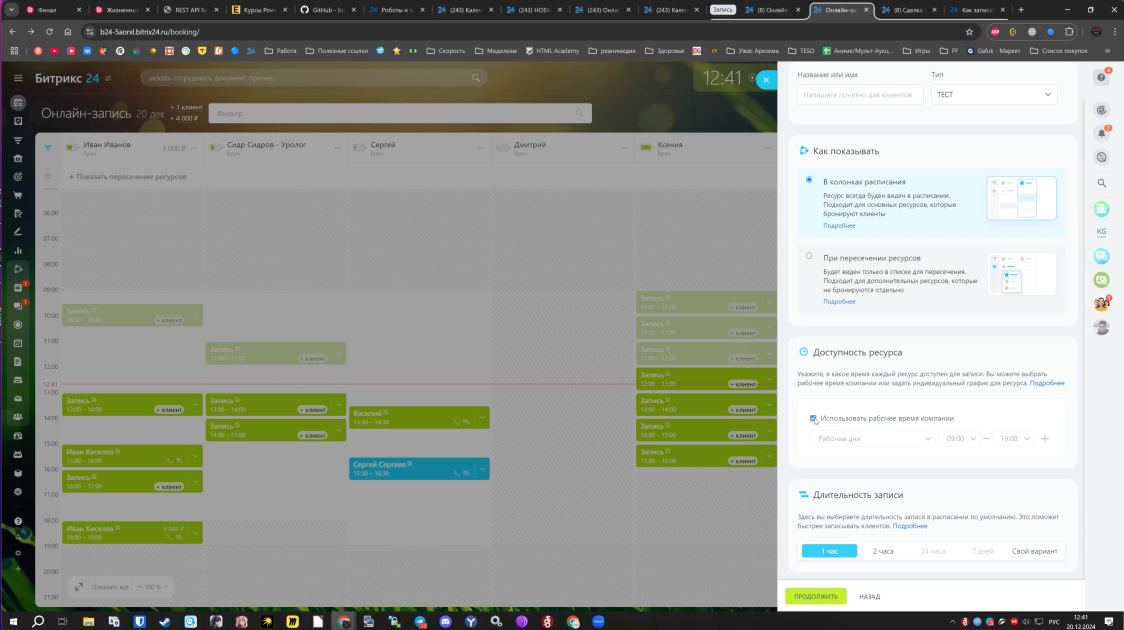Select 'В колонках расписания' radio option

[809, 180]
